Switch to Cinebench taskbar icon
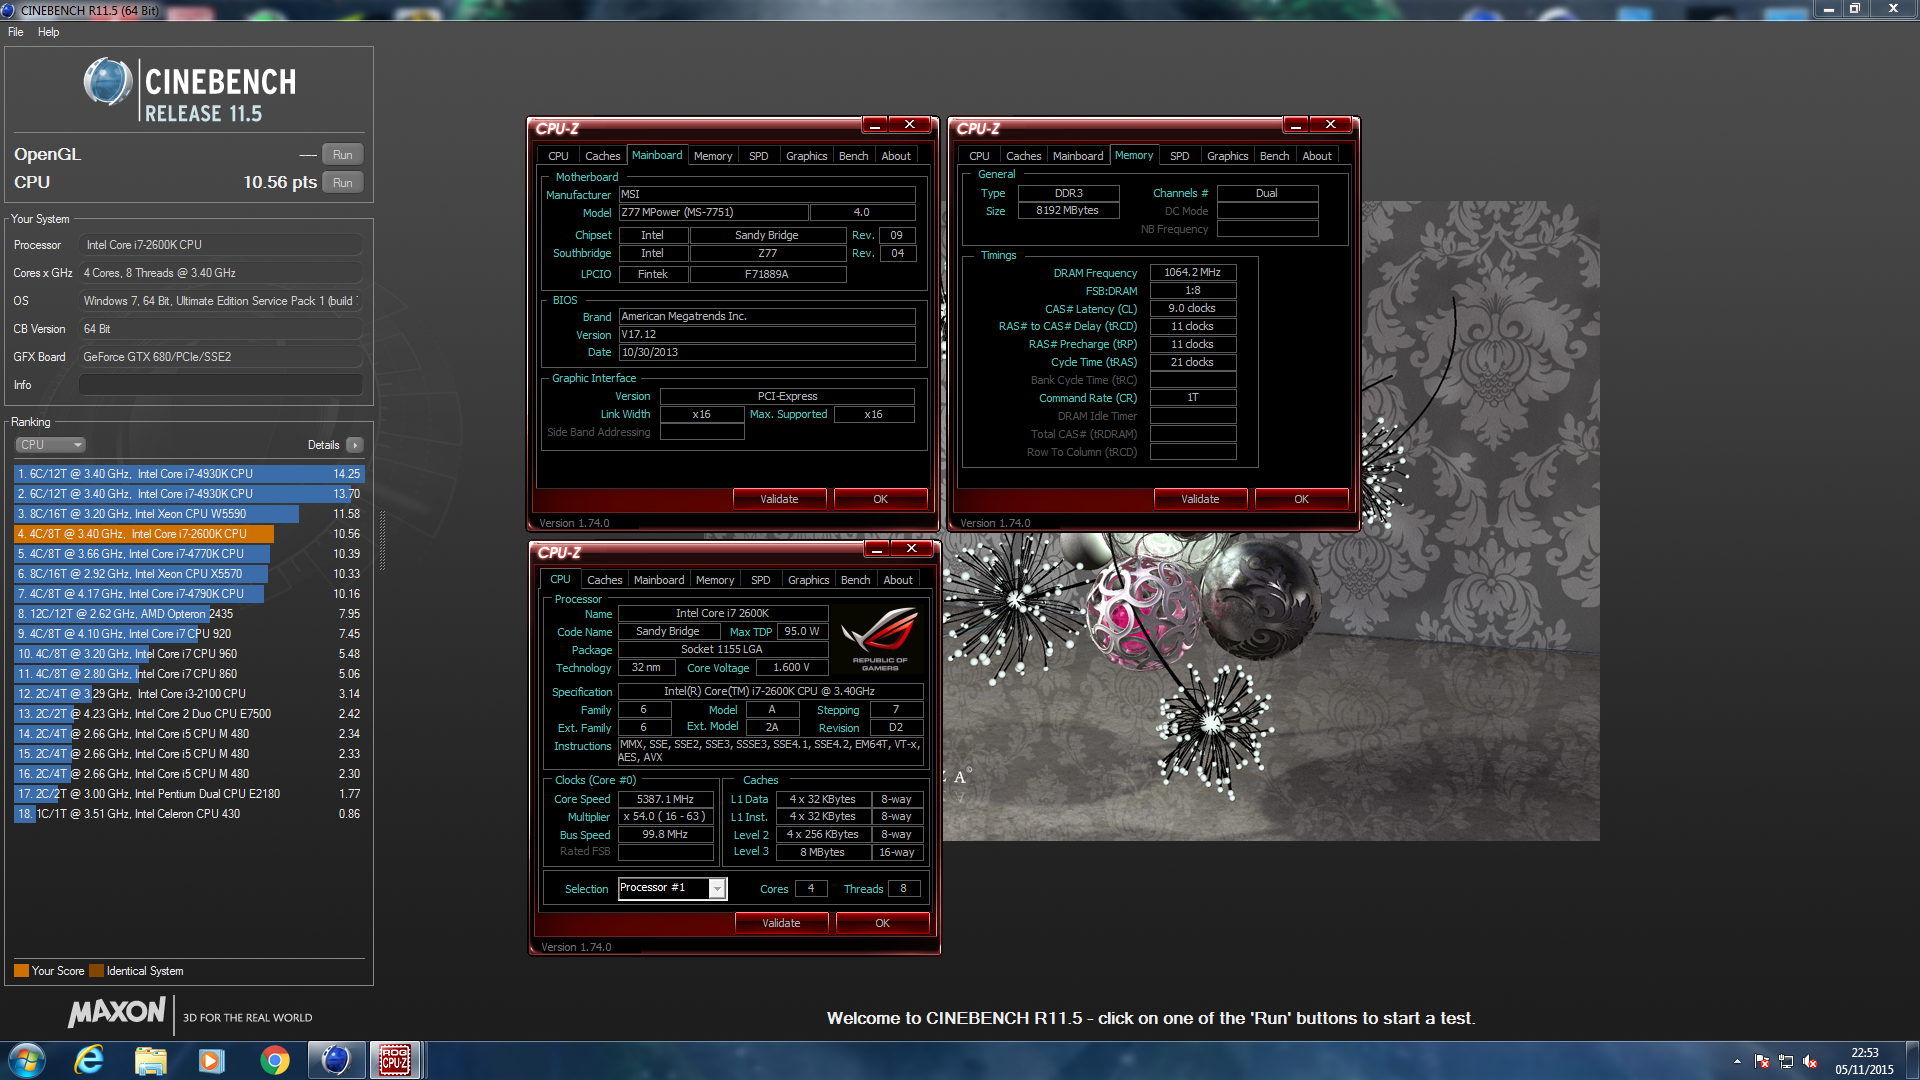1920x1080 pixels. pyautogui.click(x=335, y=1060)
